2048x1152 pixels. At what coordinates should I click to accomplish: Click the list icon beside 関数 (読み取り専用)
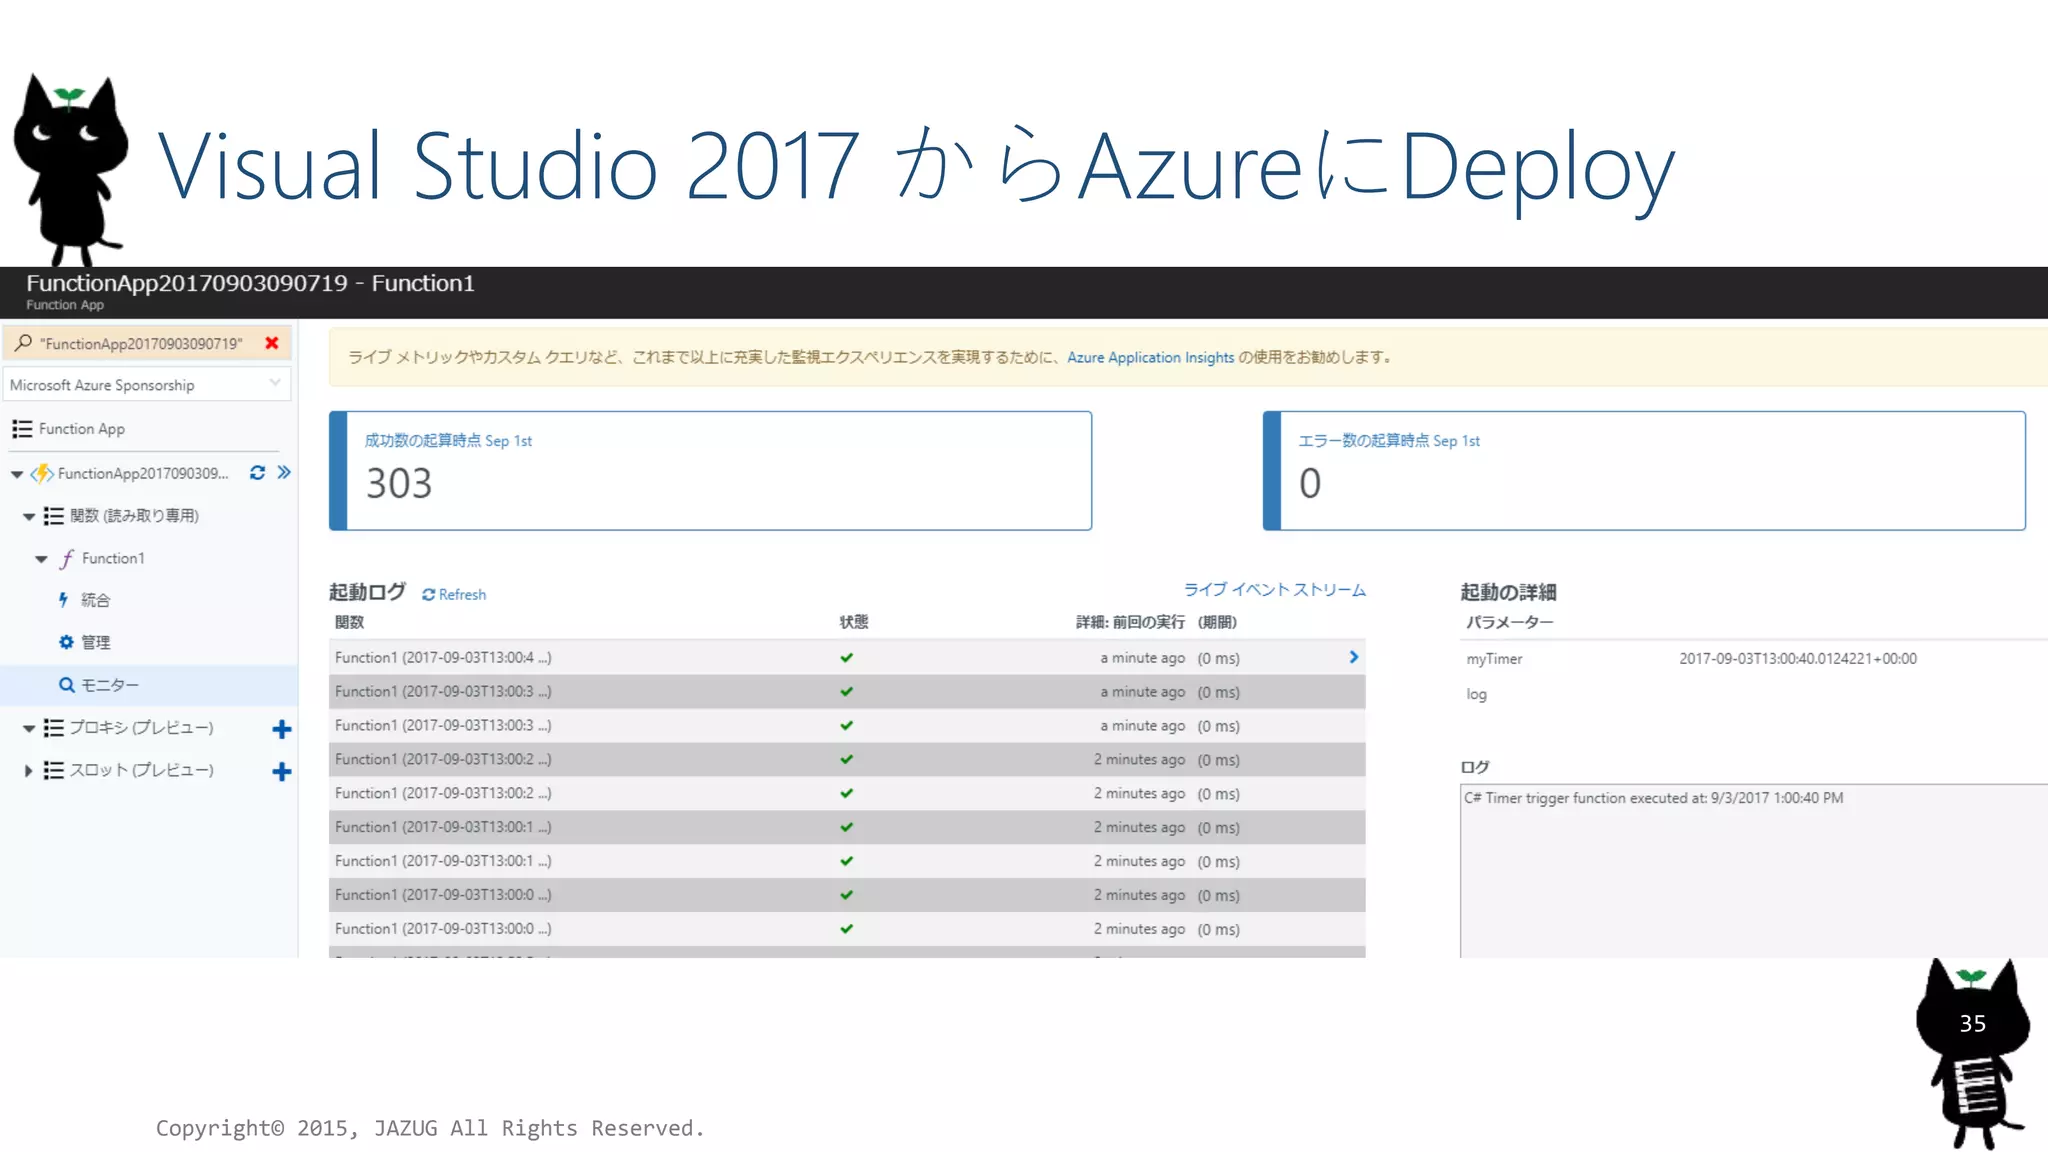coord(53,516)
